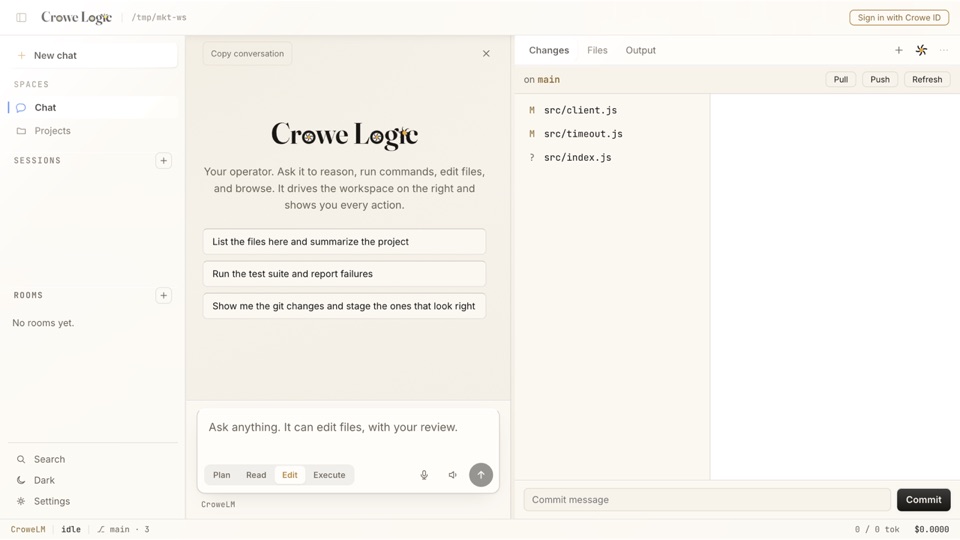Open the more options ellipsis menu
This screenshot has width=960, height=540.
[x=944, y=50]
